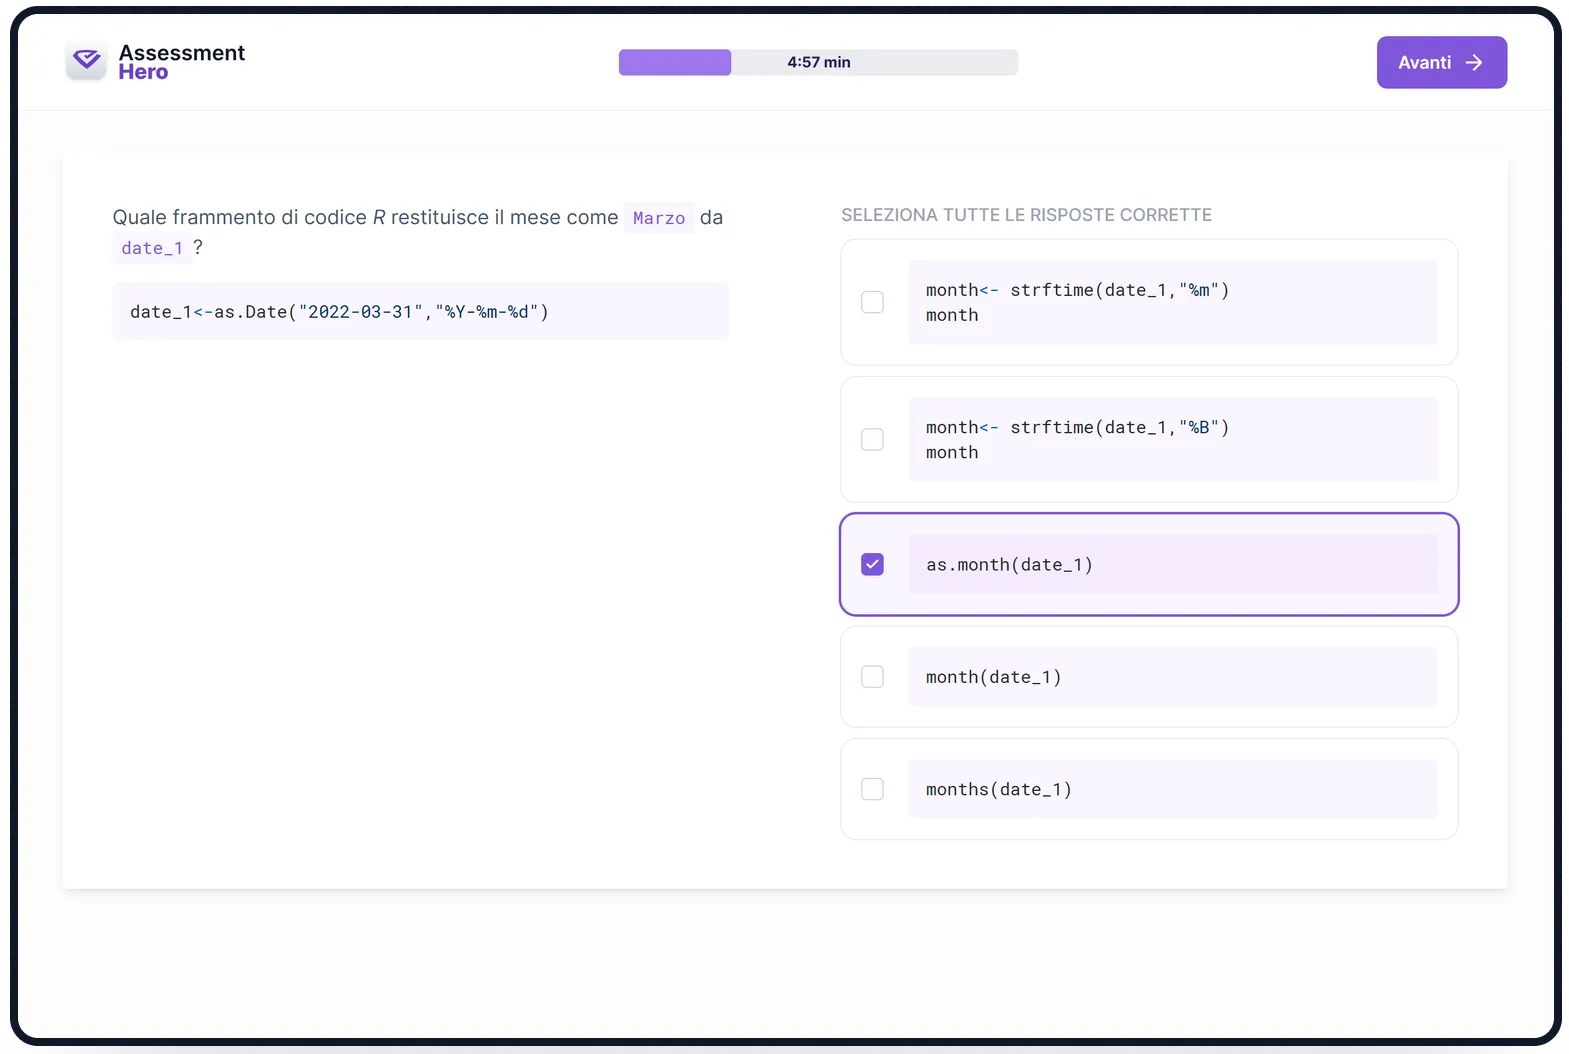Uncheck the as.month(date_1) checkbox
1569x1054 pixels.
[x=872, y=564]
